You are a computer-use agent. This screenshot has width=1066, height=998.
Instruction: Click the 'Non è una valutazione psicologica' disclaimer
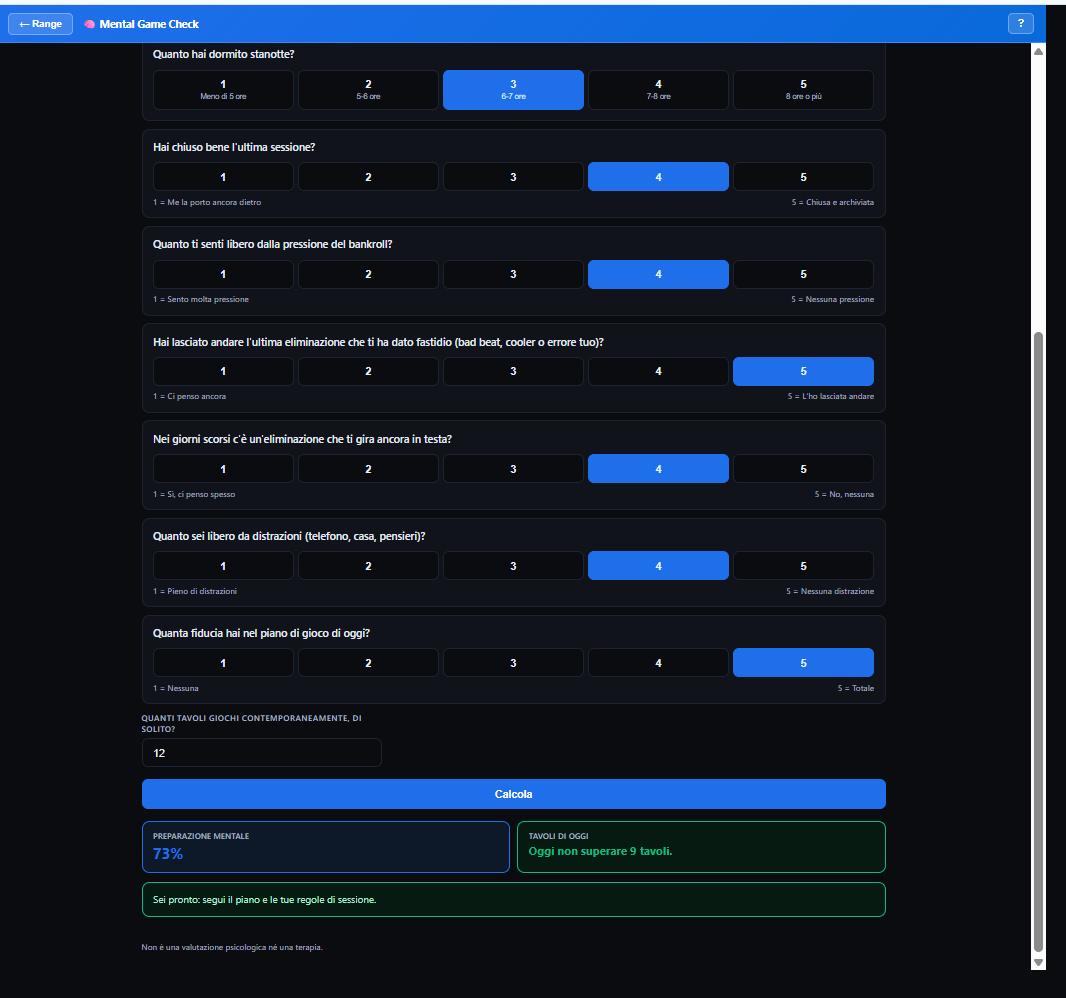point(232,947)
